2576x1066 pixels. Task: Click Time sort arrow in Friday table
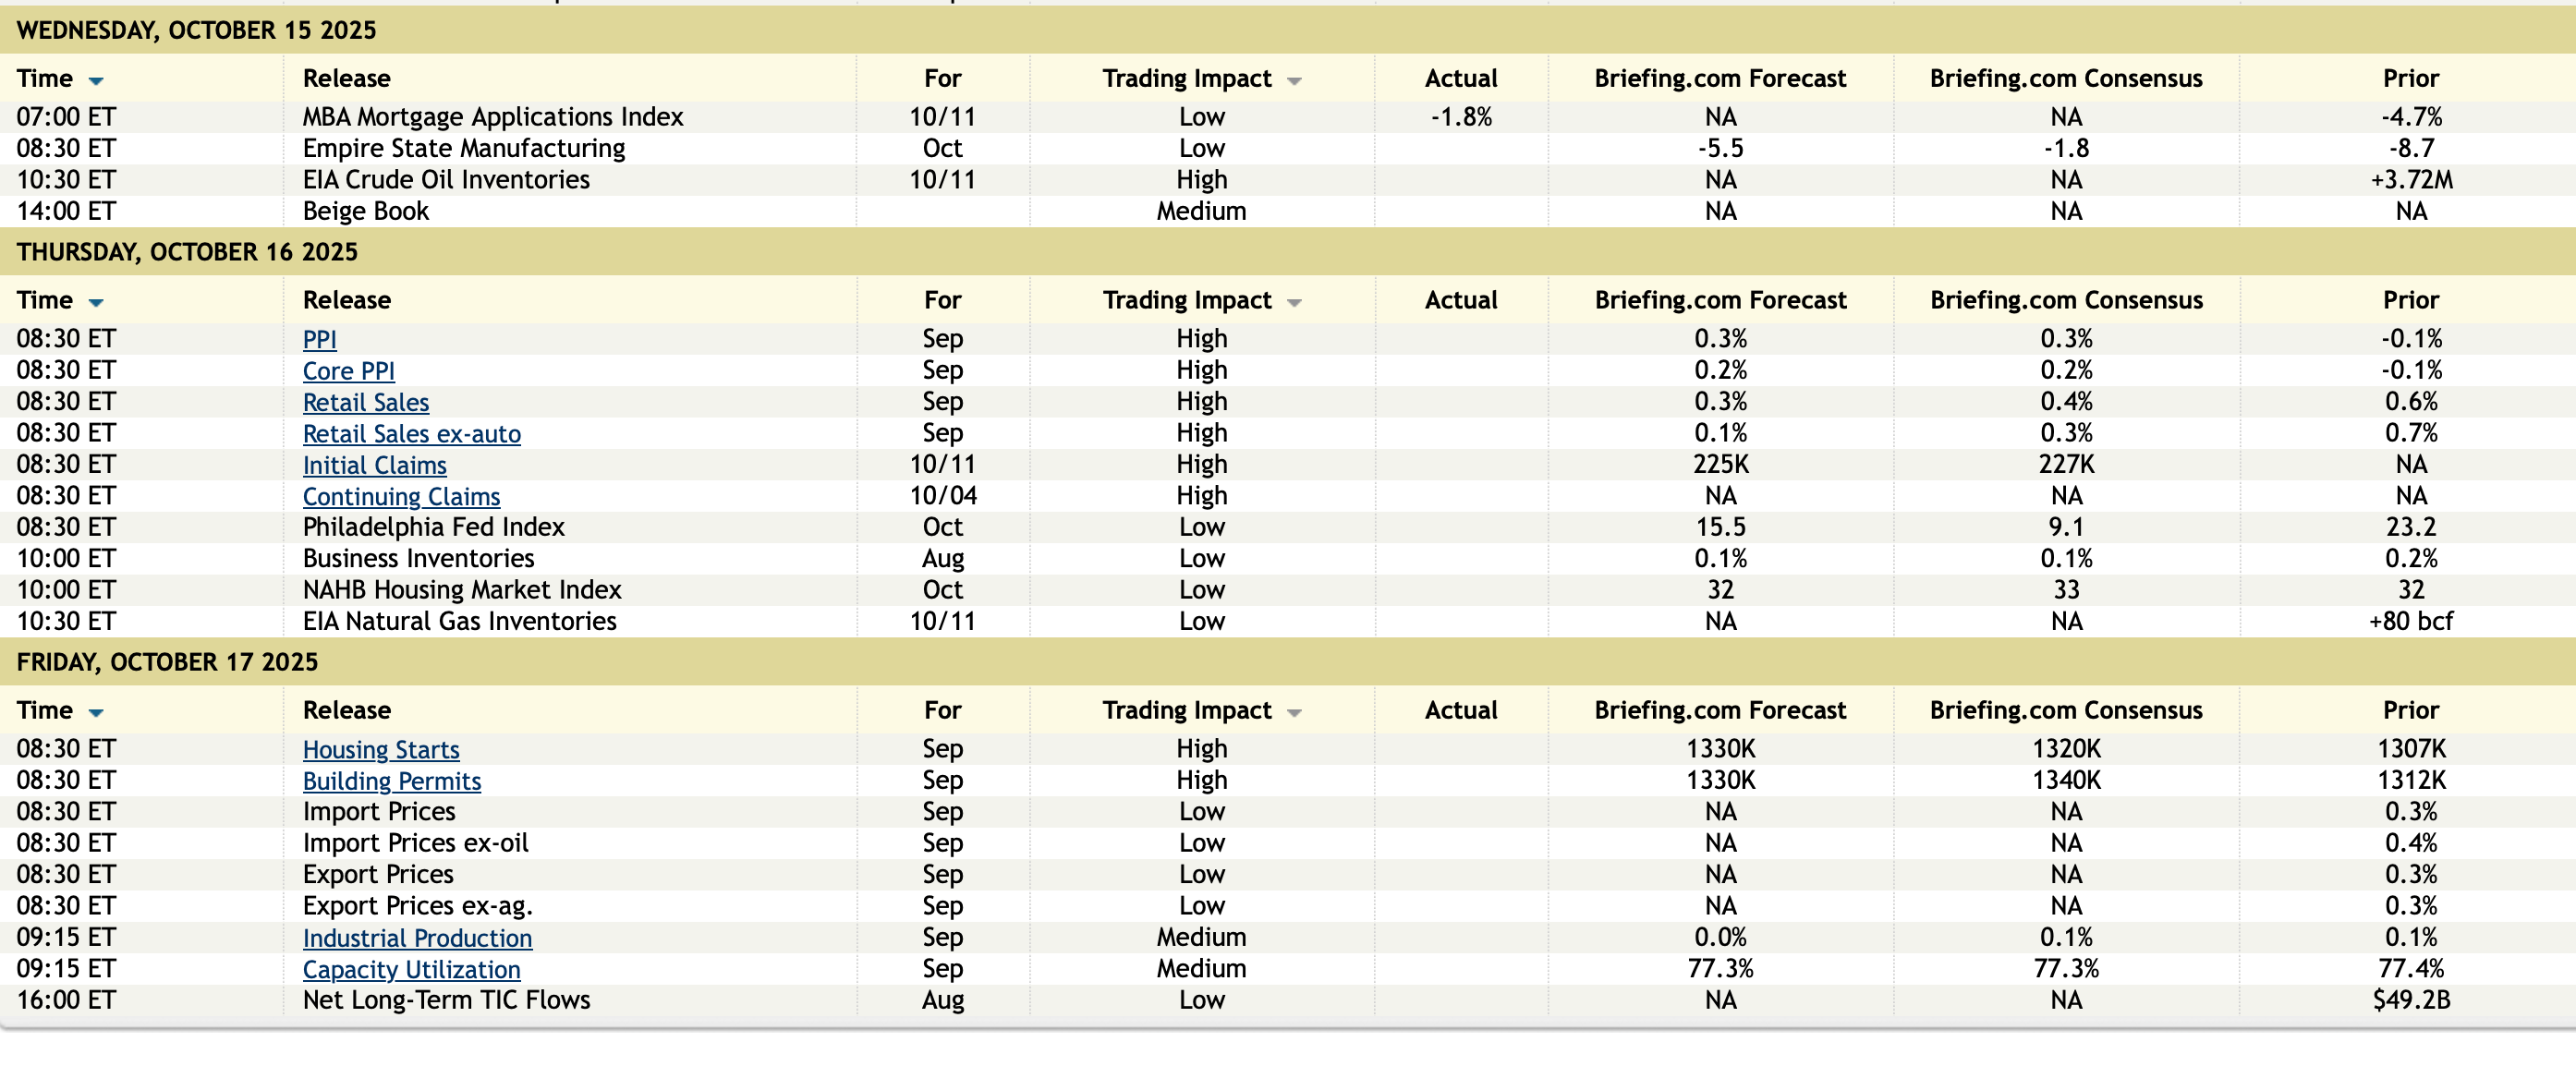96,713
